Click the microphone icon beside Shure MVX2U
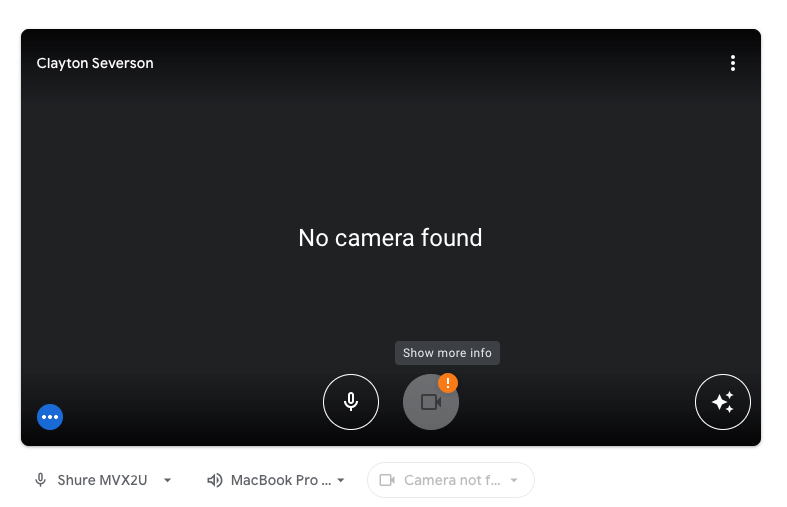 tap(41, 480)
